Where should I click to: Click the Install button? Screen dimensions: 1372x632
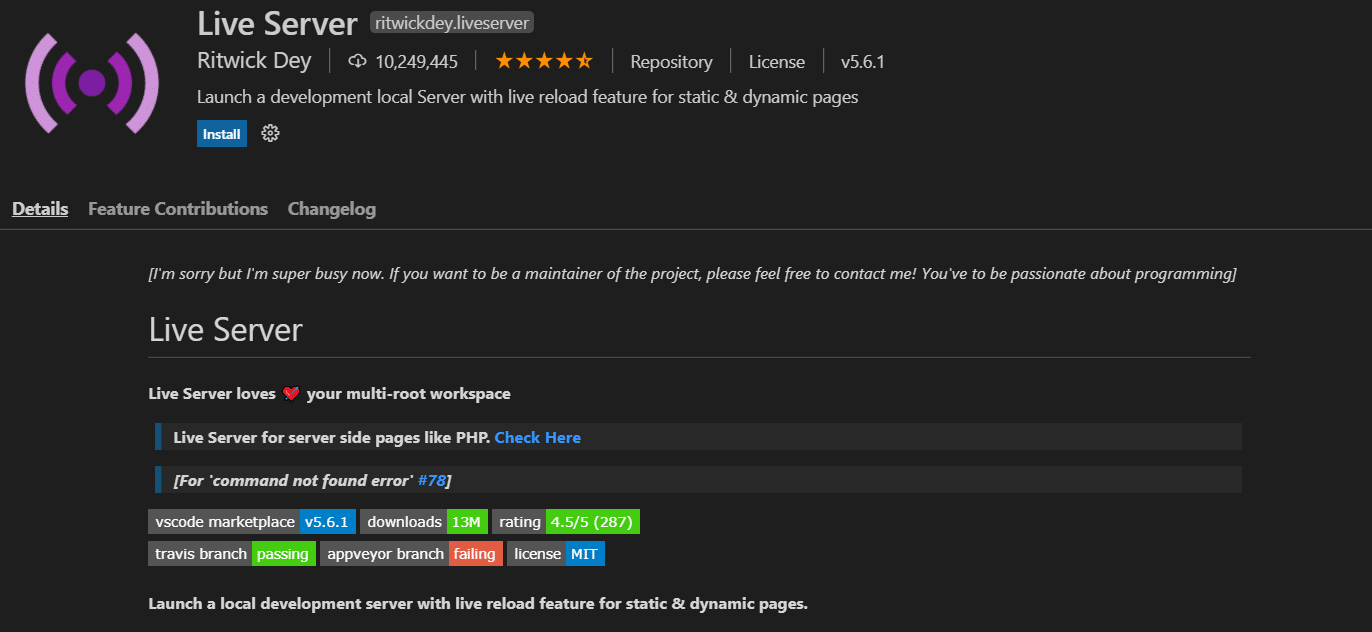coord(221,133)
